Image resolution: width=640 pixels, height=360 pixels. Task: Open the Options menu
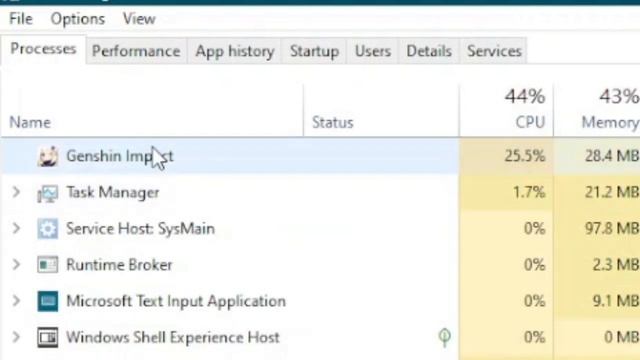click(78, 19)
